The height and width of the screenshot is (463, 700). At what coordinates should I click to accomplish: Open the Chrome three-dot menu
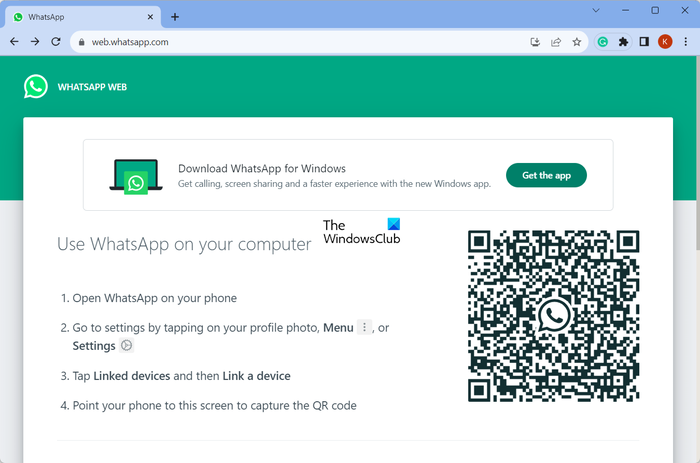(x=686, y=42)
